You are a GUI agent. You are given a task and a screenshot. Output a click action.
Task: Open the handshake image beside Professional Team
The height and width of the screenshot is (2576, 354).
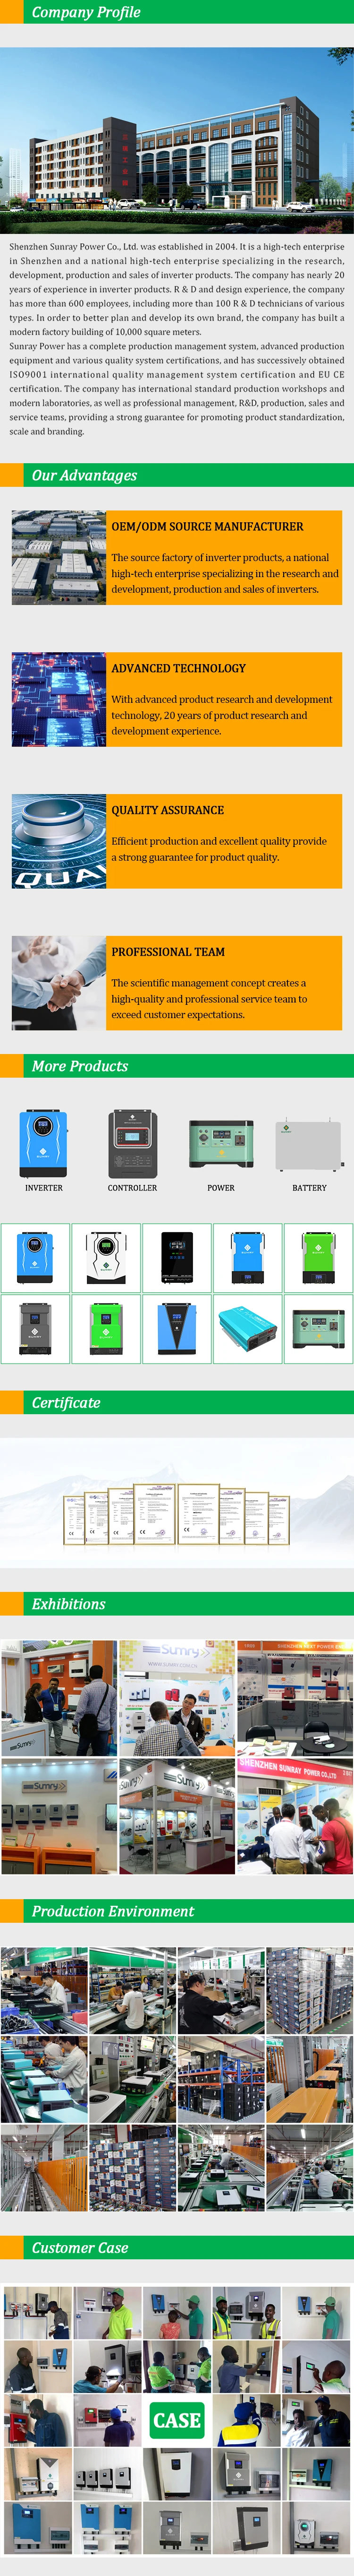(59, 983)
